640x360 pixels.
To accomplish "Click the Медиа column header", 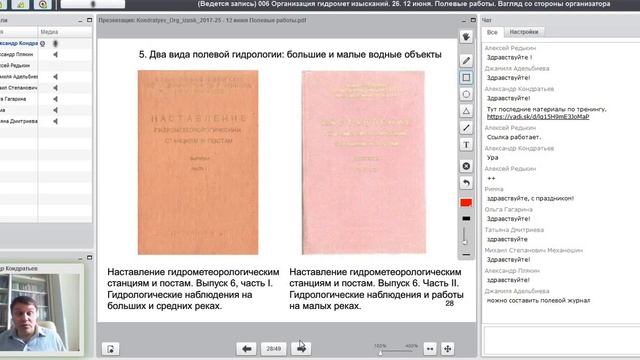I will 49,32.
